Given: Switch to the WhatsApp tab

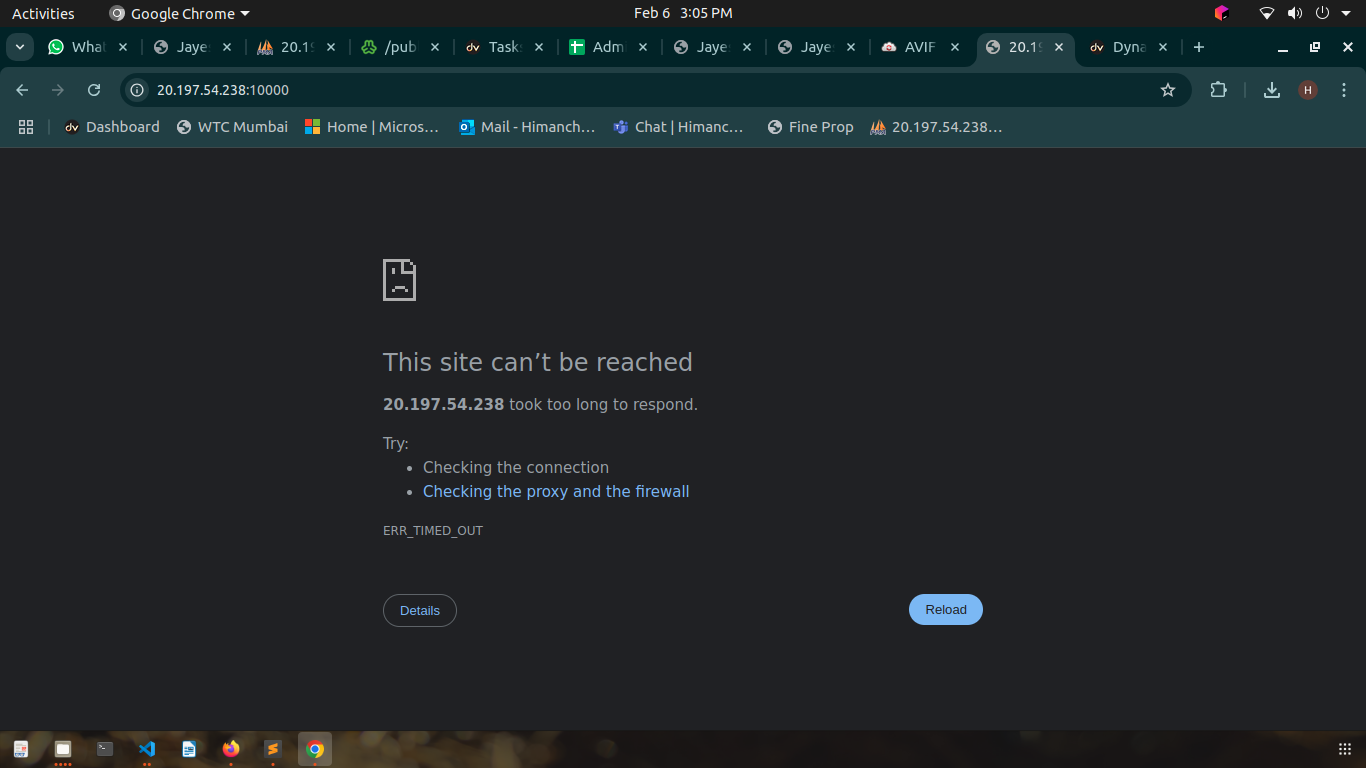Looking at the screenshot, I should point(78,47).
